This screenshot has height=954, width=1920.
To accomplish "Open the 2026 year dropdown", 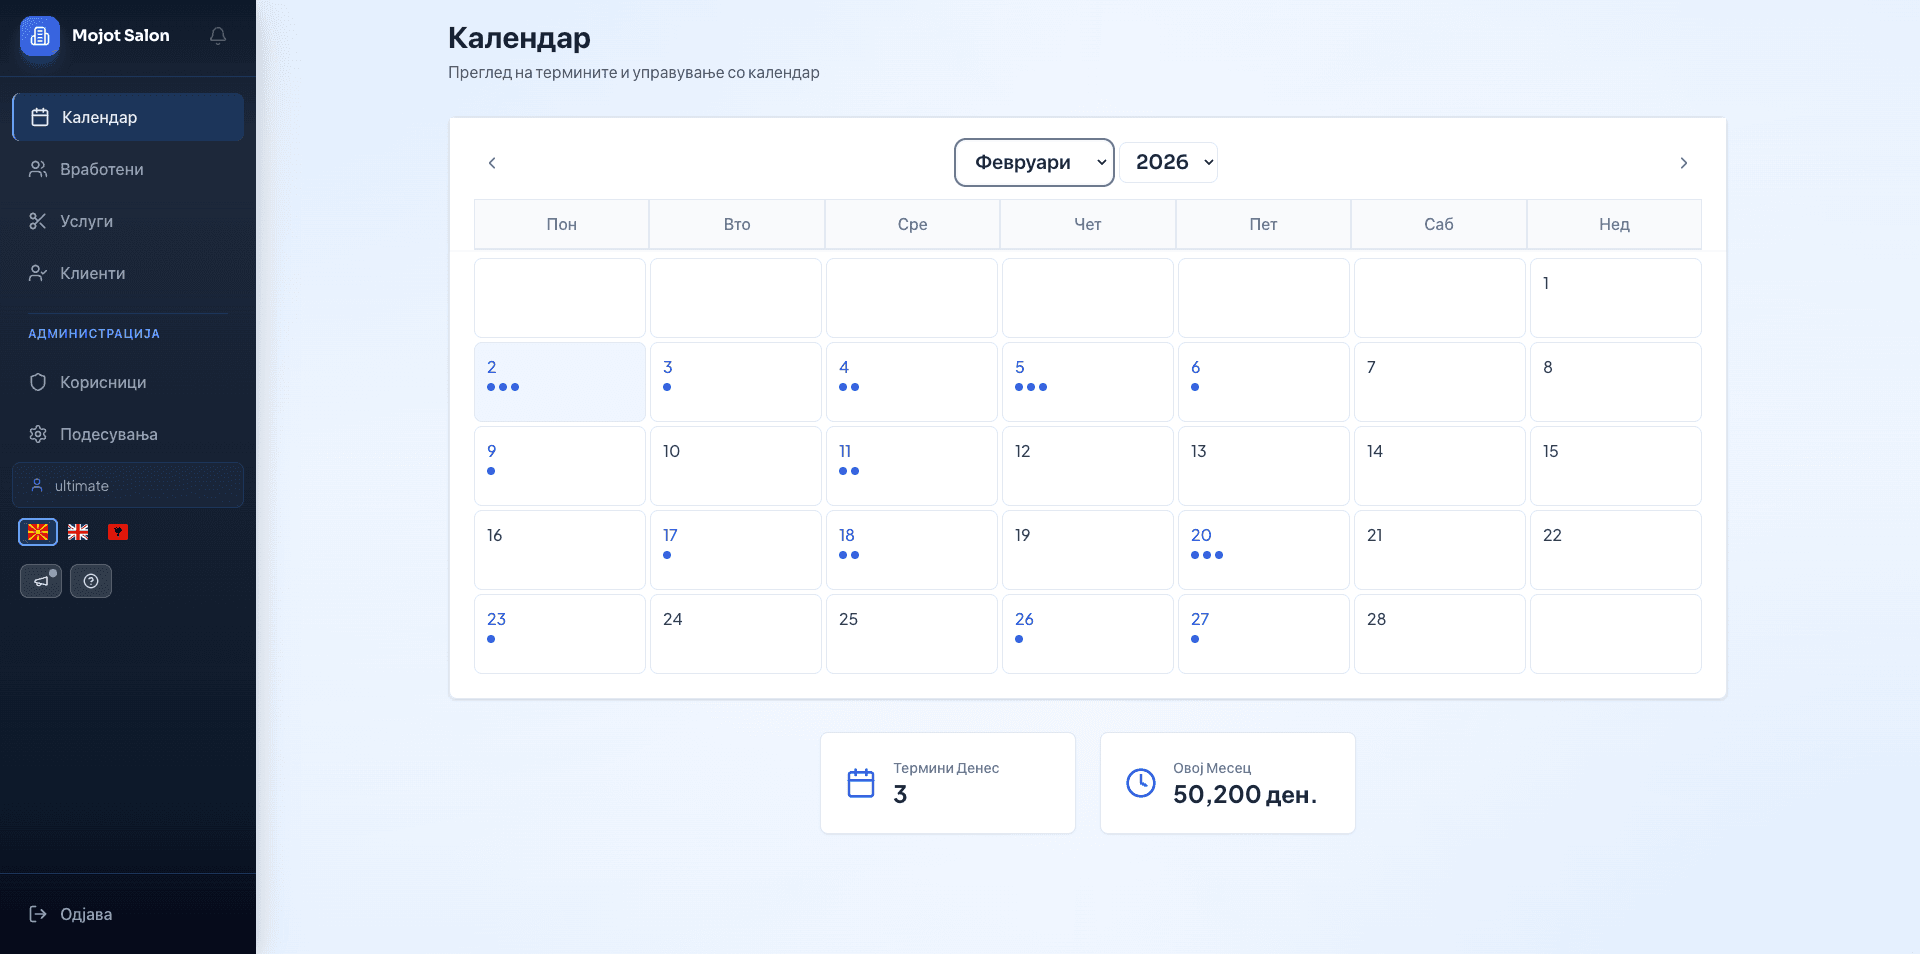I will tap(1168, 162).
